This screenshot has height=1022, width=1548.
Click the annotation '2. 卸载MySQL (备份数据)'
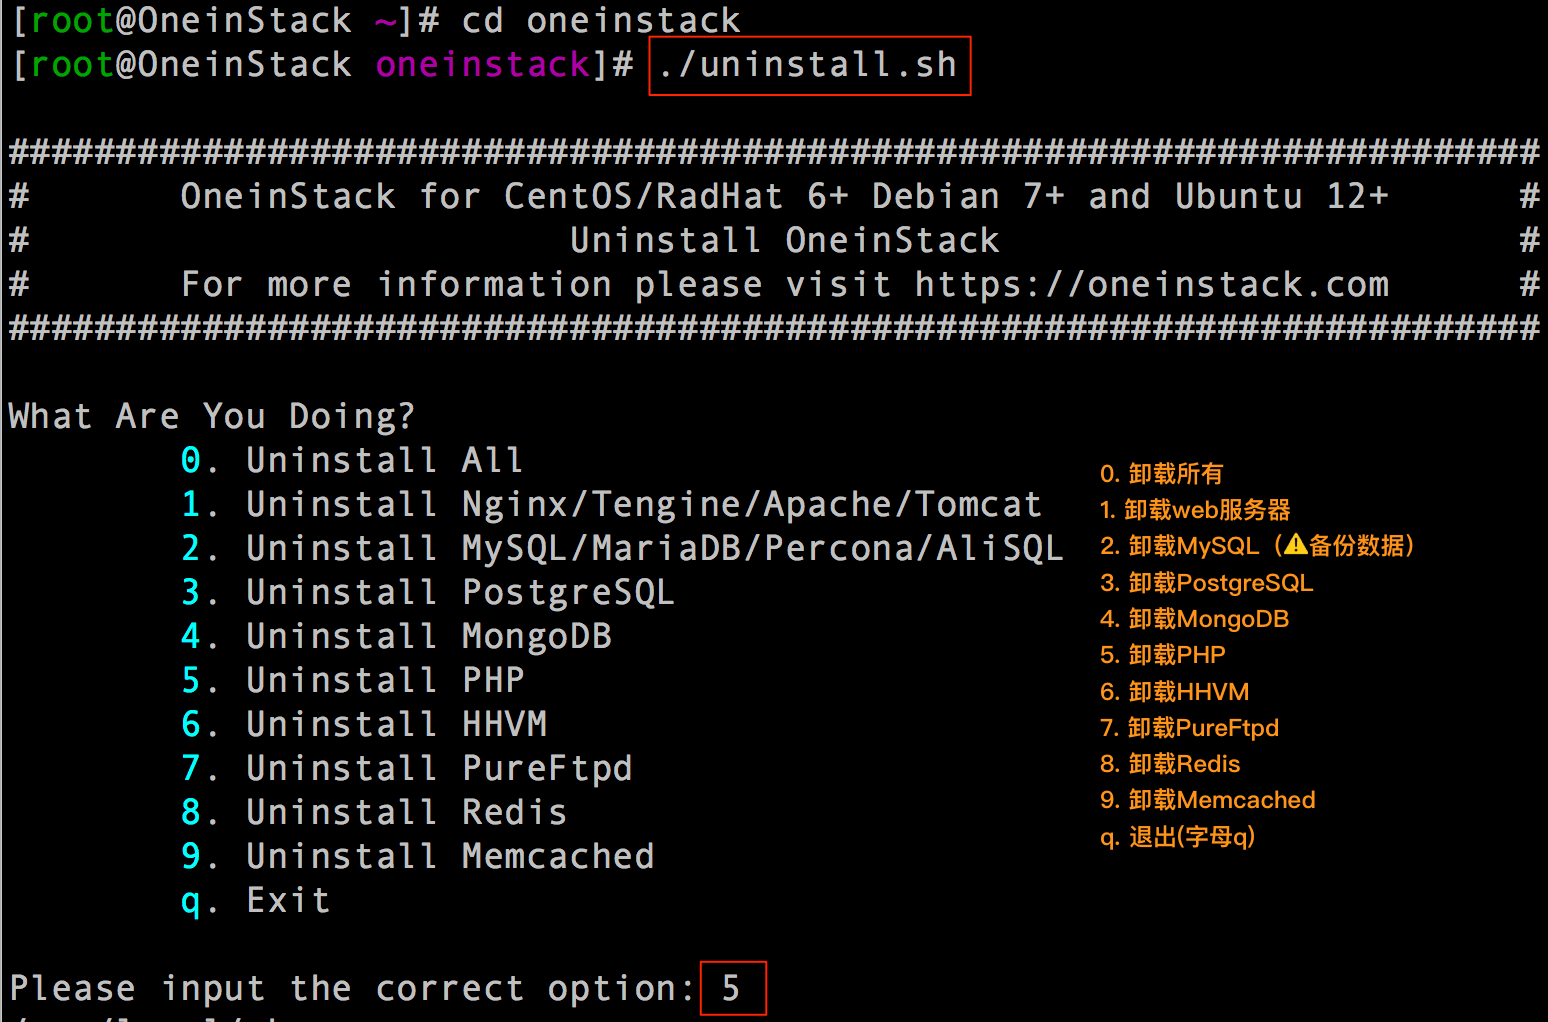click(x=1257, y=546)
